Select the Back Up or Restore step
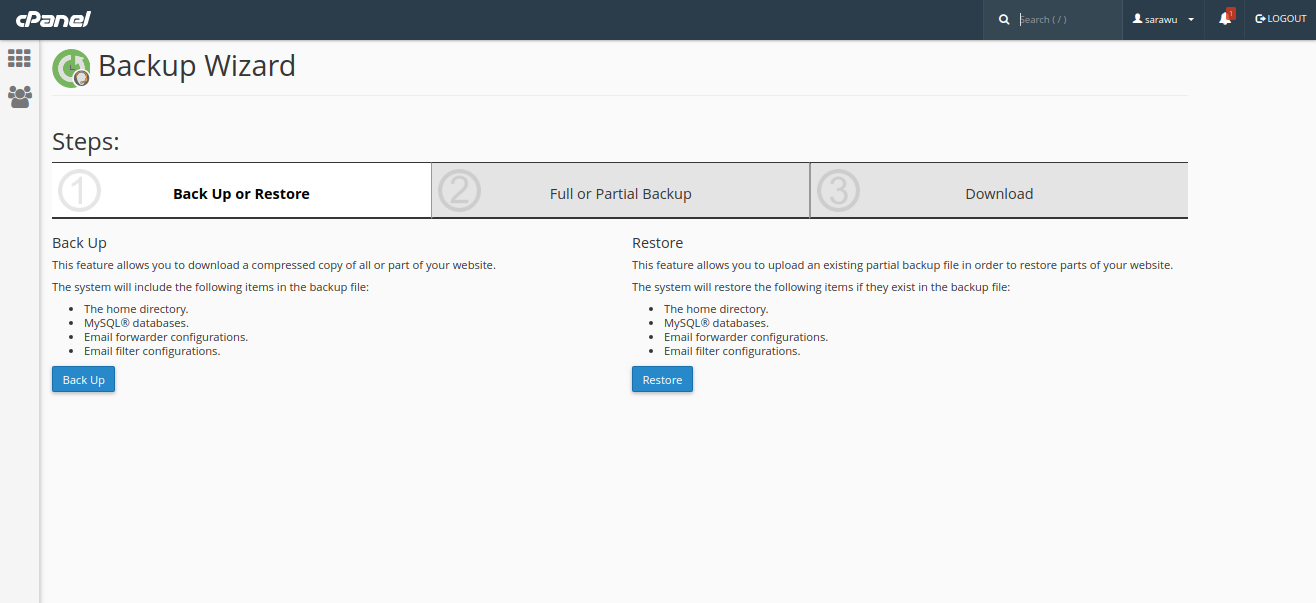 pos(241,194)
